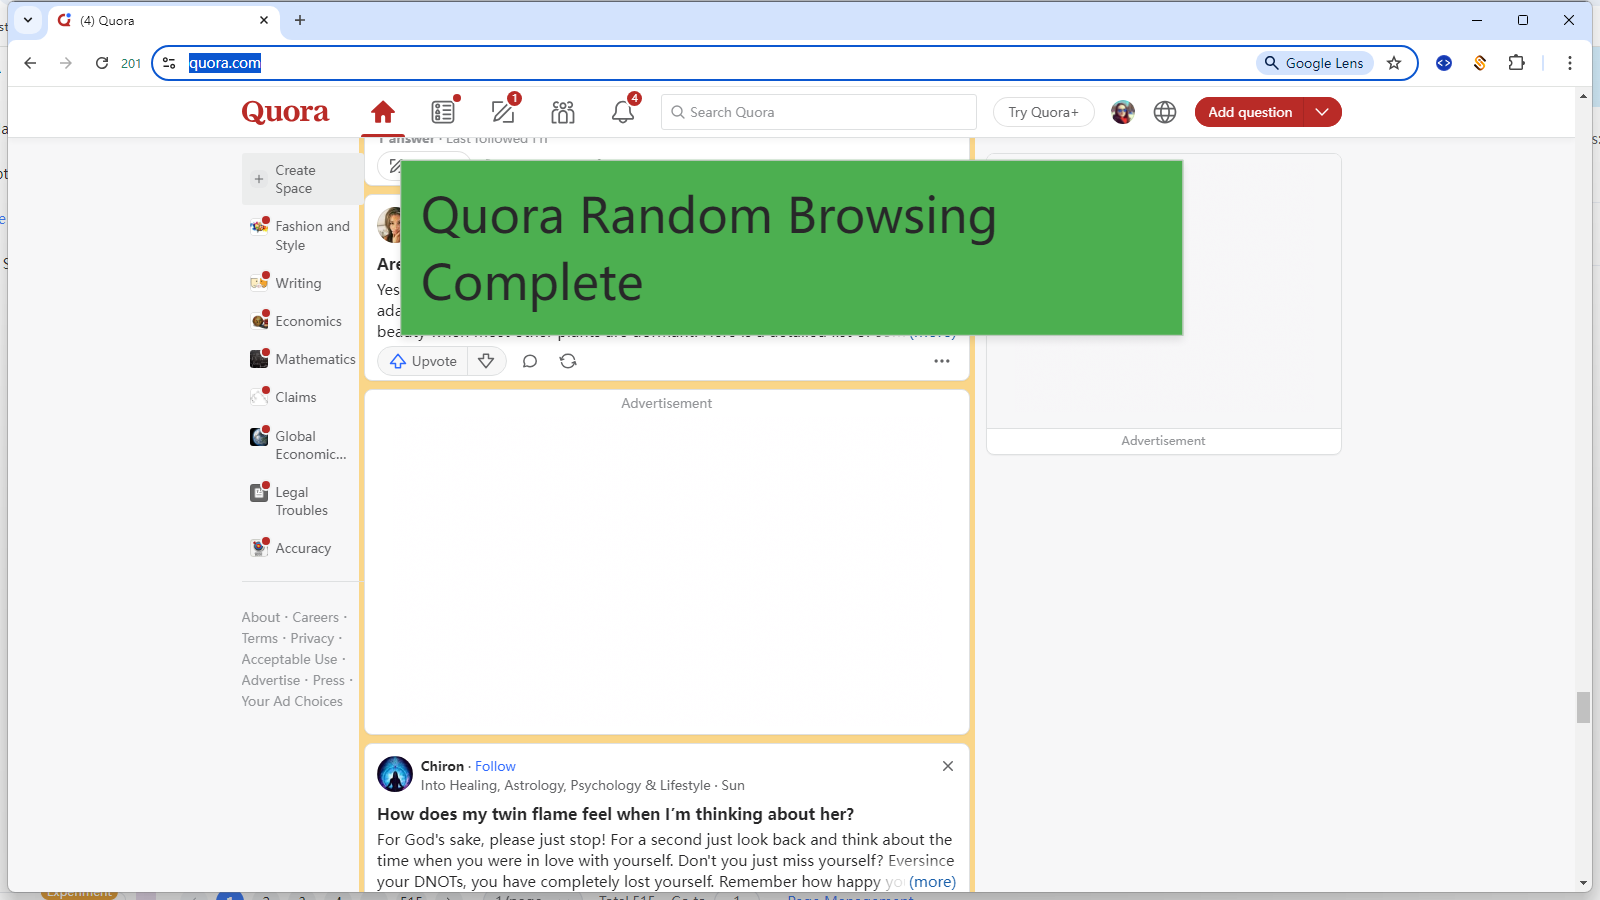This screenshot has width=1600, height=900.
Task: Open the Advertise footer link
Action: (270, 680)
